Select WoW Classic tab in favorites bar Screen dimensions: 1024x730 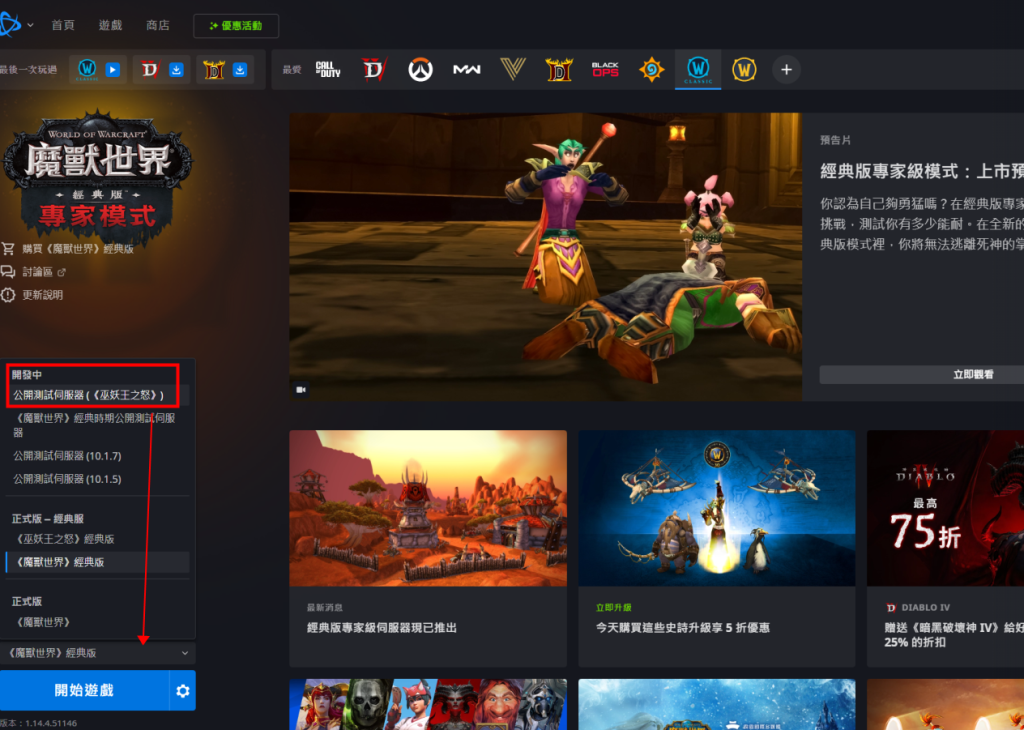pyautogui.click(x=698, y=69)
